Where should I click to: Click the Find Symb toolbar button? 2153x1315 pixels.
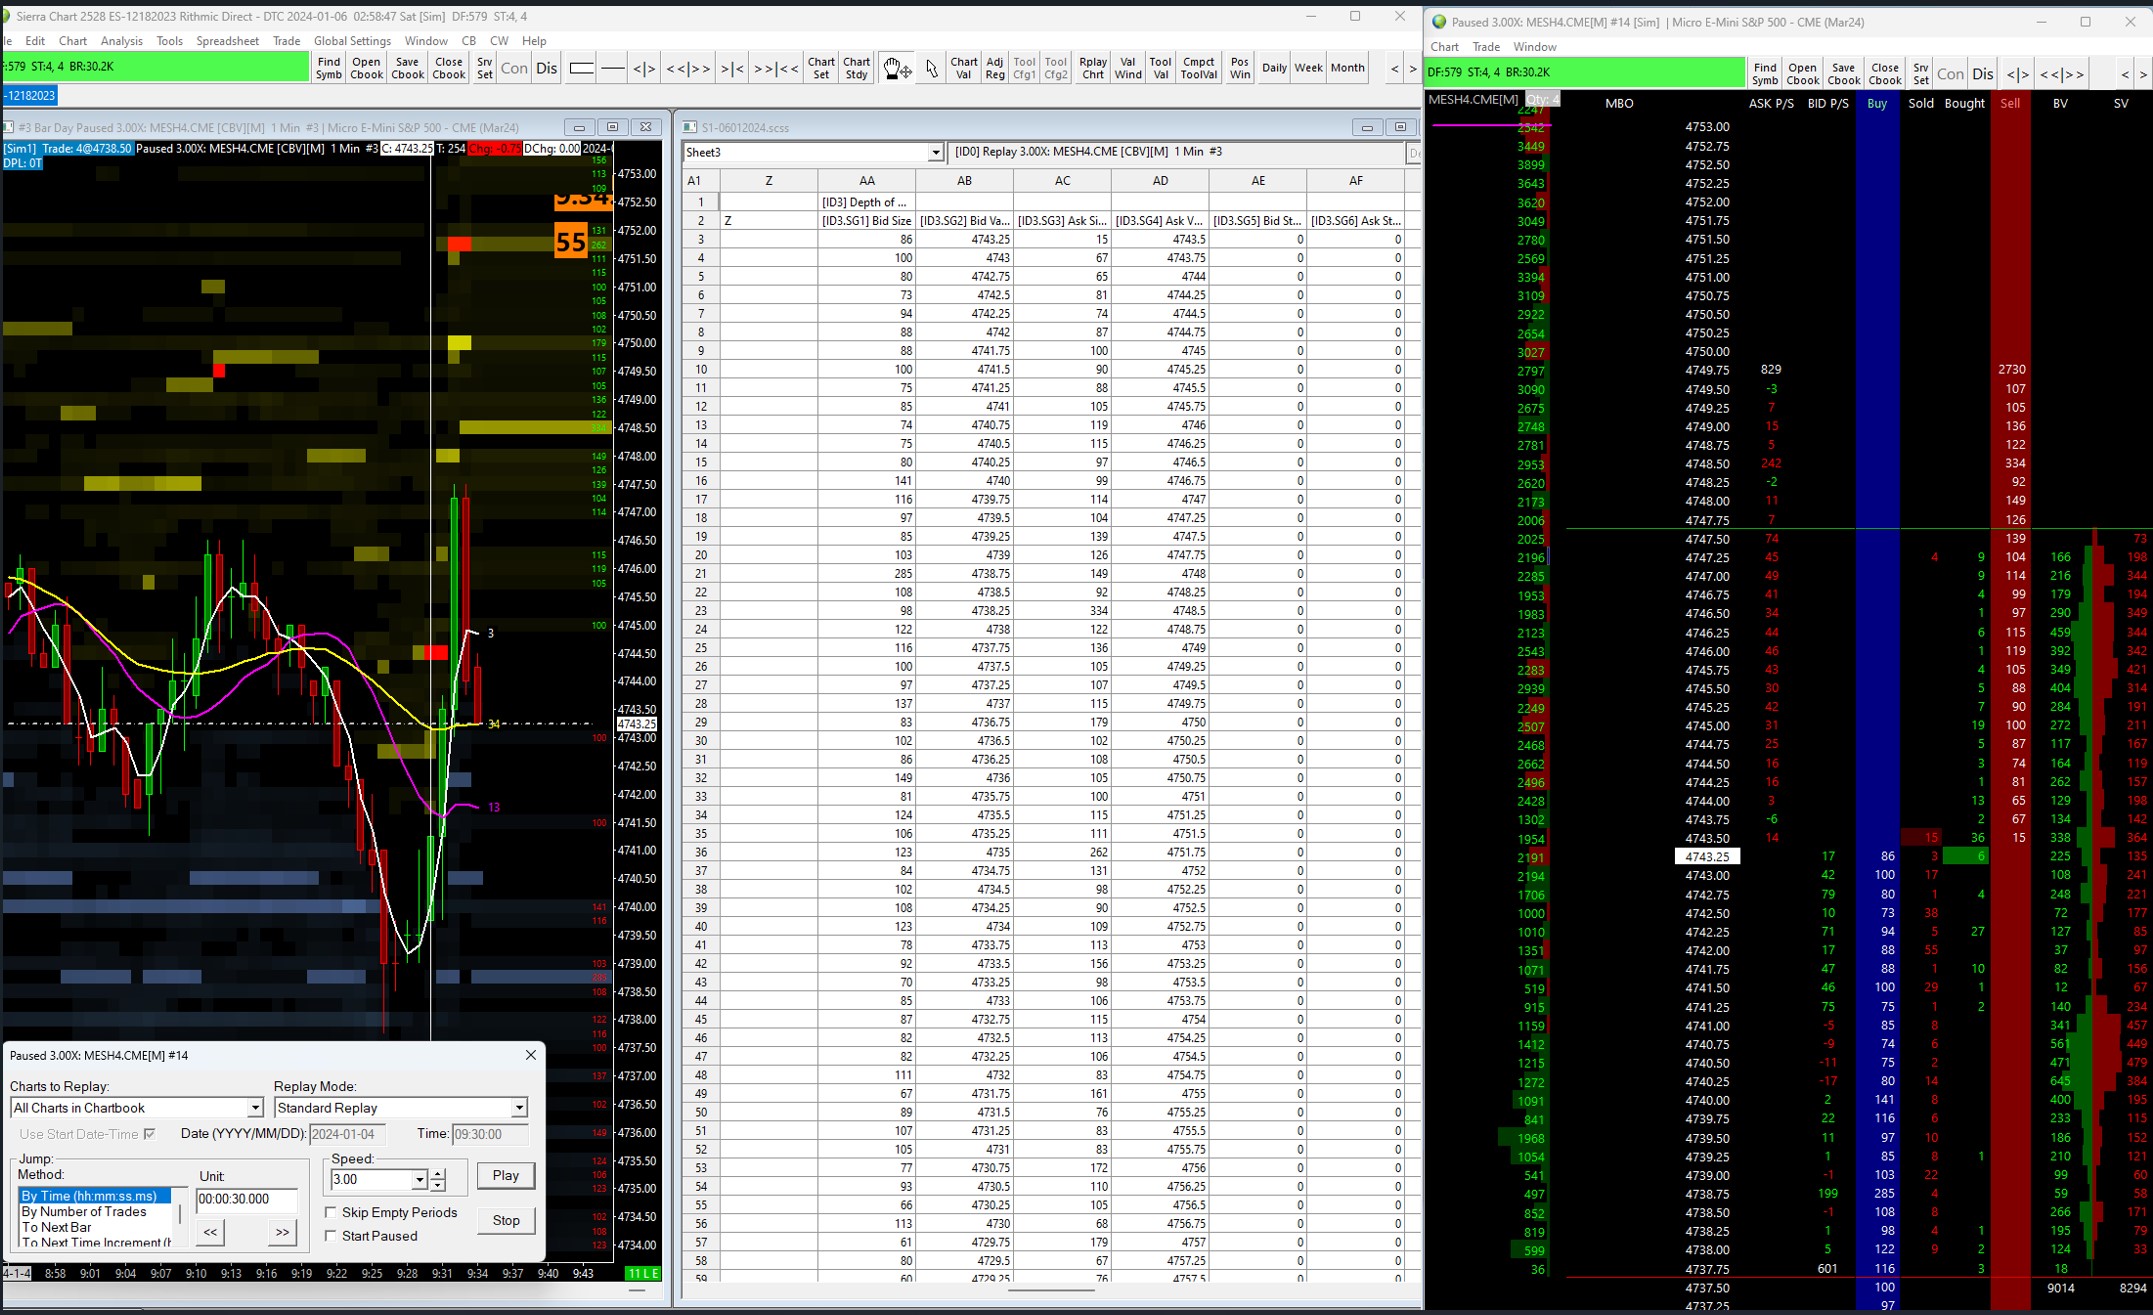[328, 68]
